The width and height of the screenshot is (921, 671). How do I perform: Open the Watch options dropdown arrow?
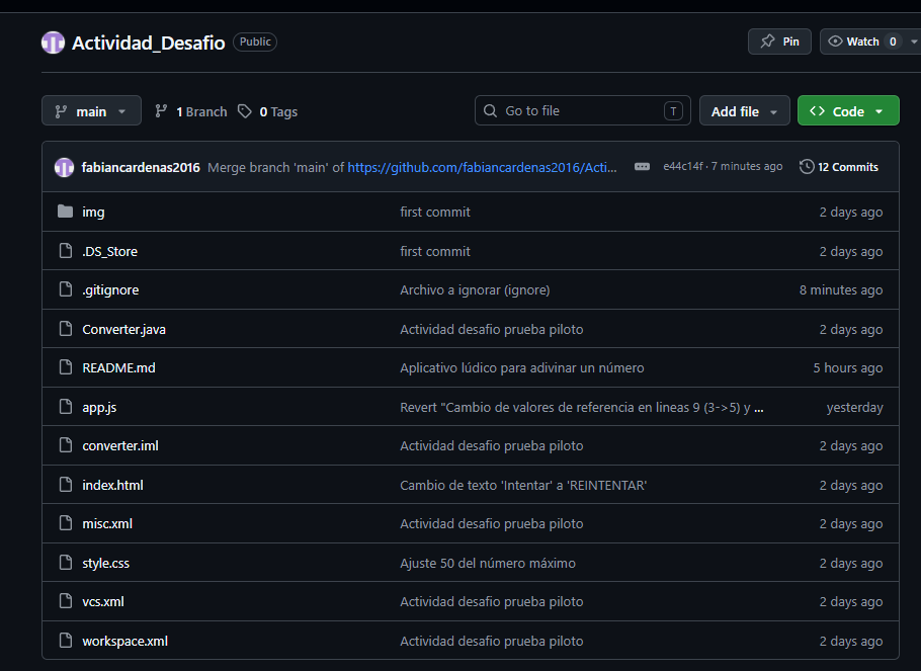(x=913, y=42)
